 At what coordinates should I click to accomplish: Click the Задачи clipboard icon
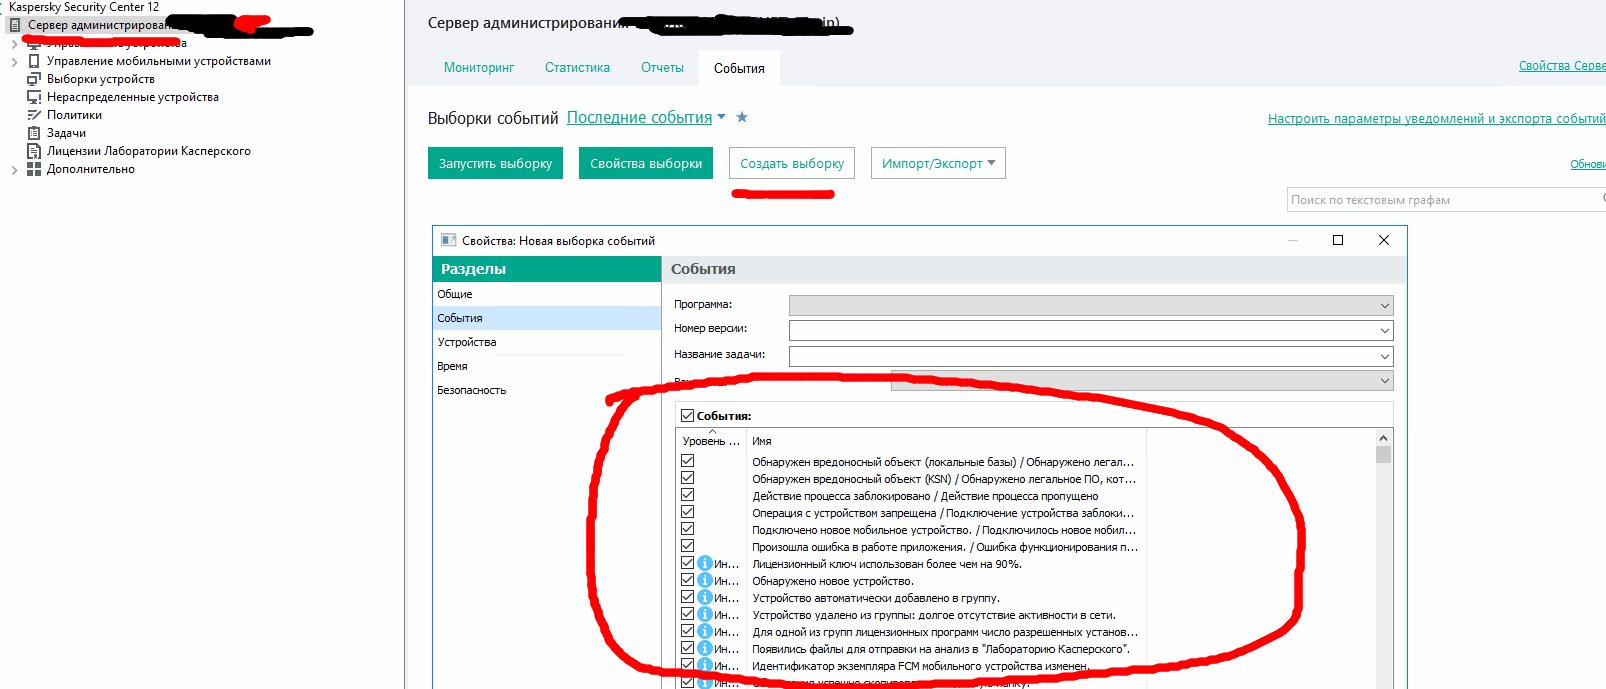(x=34, y=133)
